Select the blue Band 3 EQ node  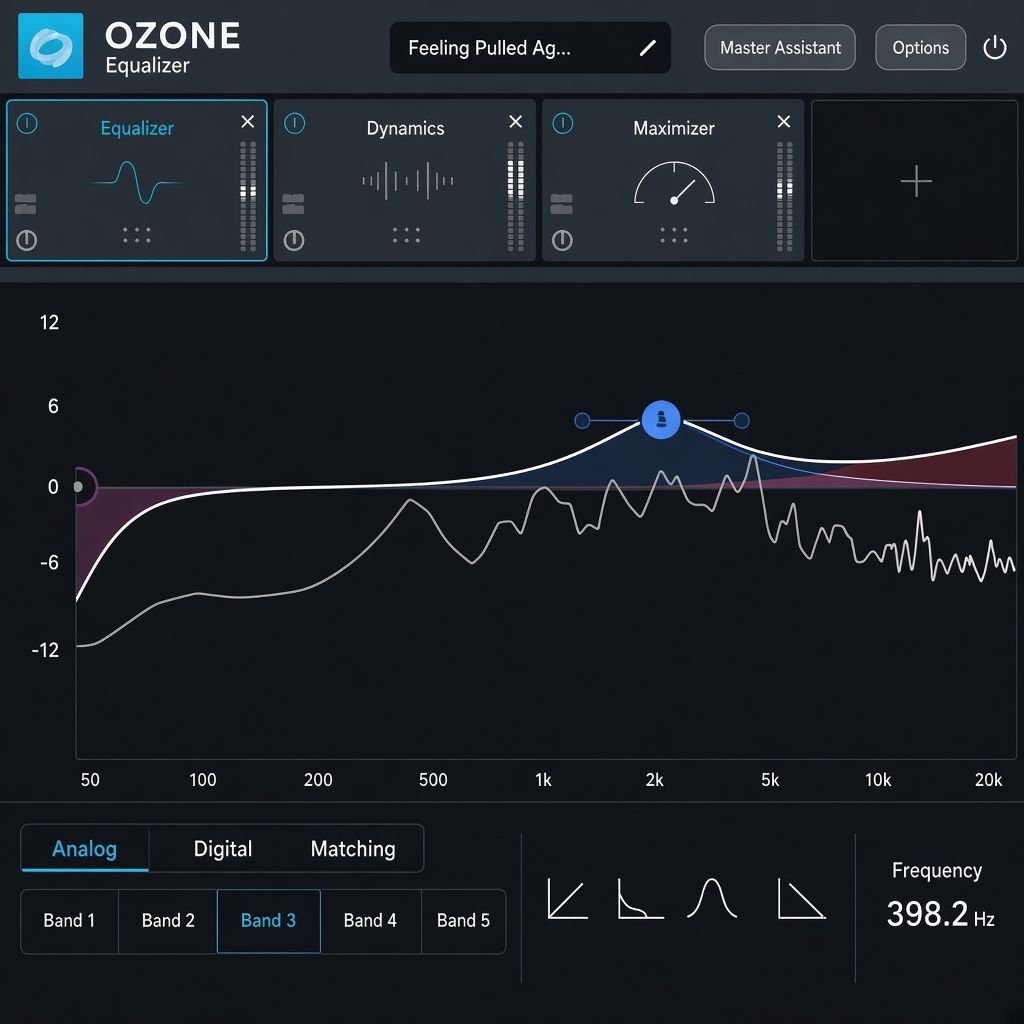(x=661, y=419)
